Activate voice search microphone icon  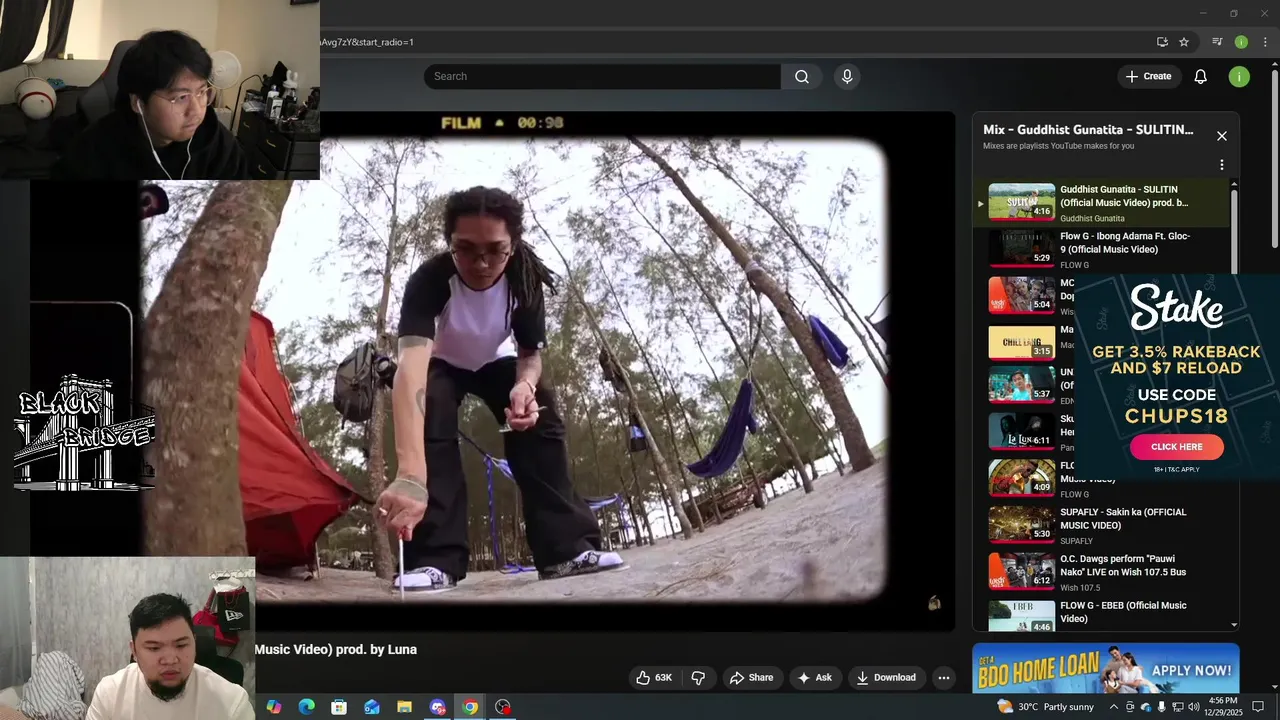847,77
